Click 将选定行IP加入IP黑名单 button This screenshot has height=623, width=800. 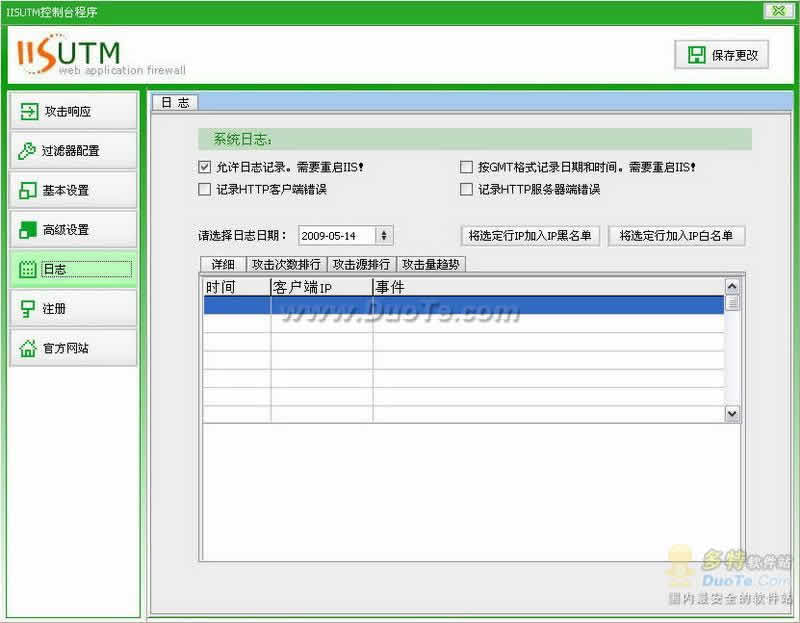(530, 236)
